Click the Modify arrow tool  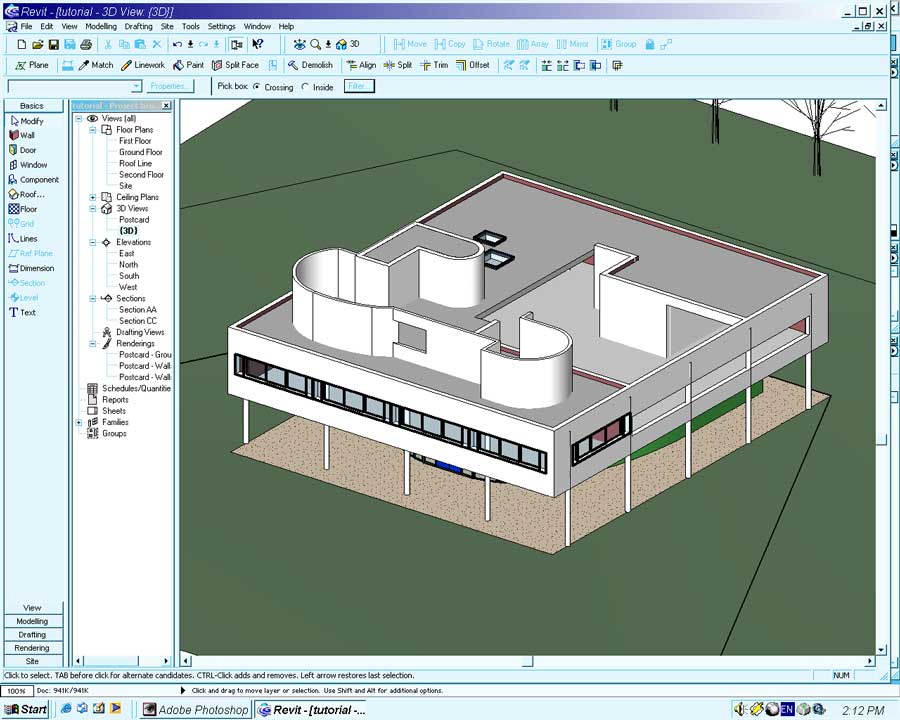[27, 121]
